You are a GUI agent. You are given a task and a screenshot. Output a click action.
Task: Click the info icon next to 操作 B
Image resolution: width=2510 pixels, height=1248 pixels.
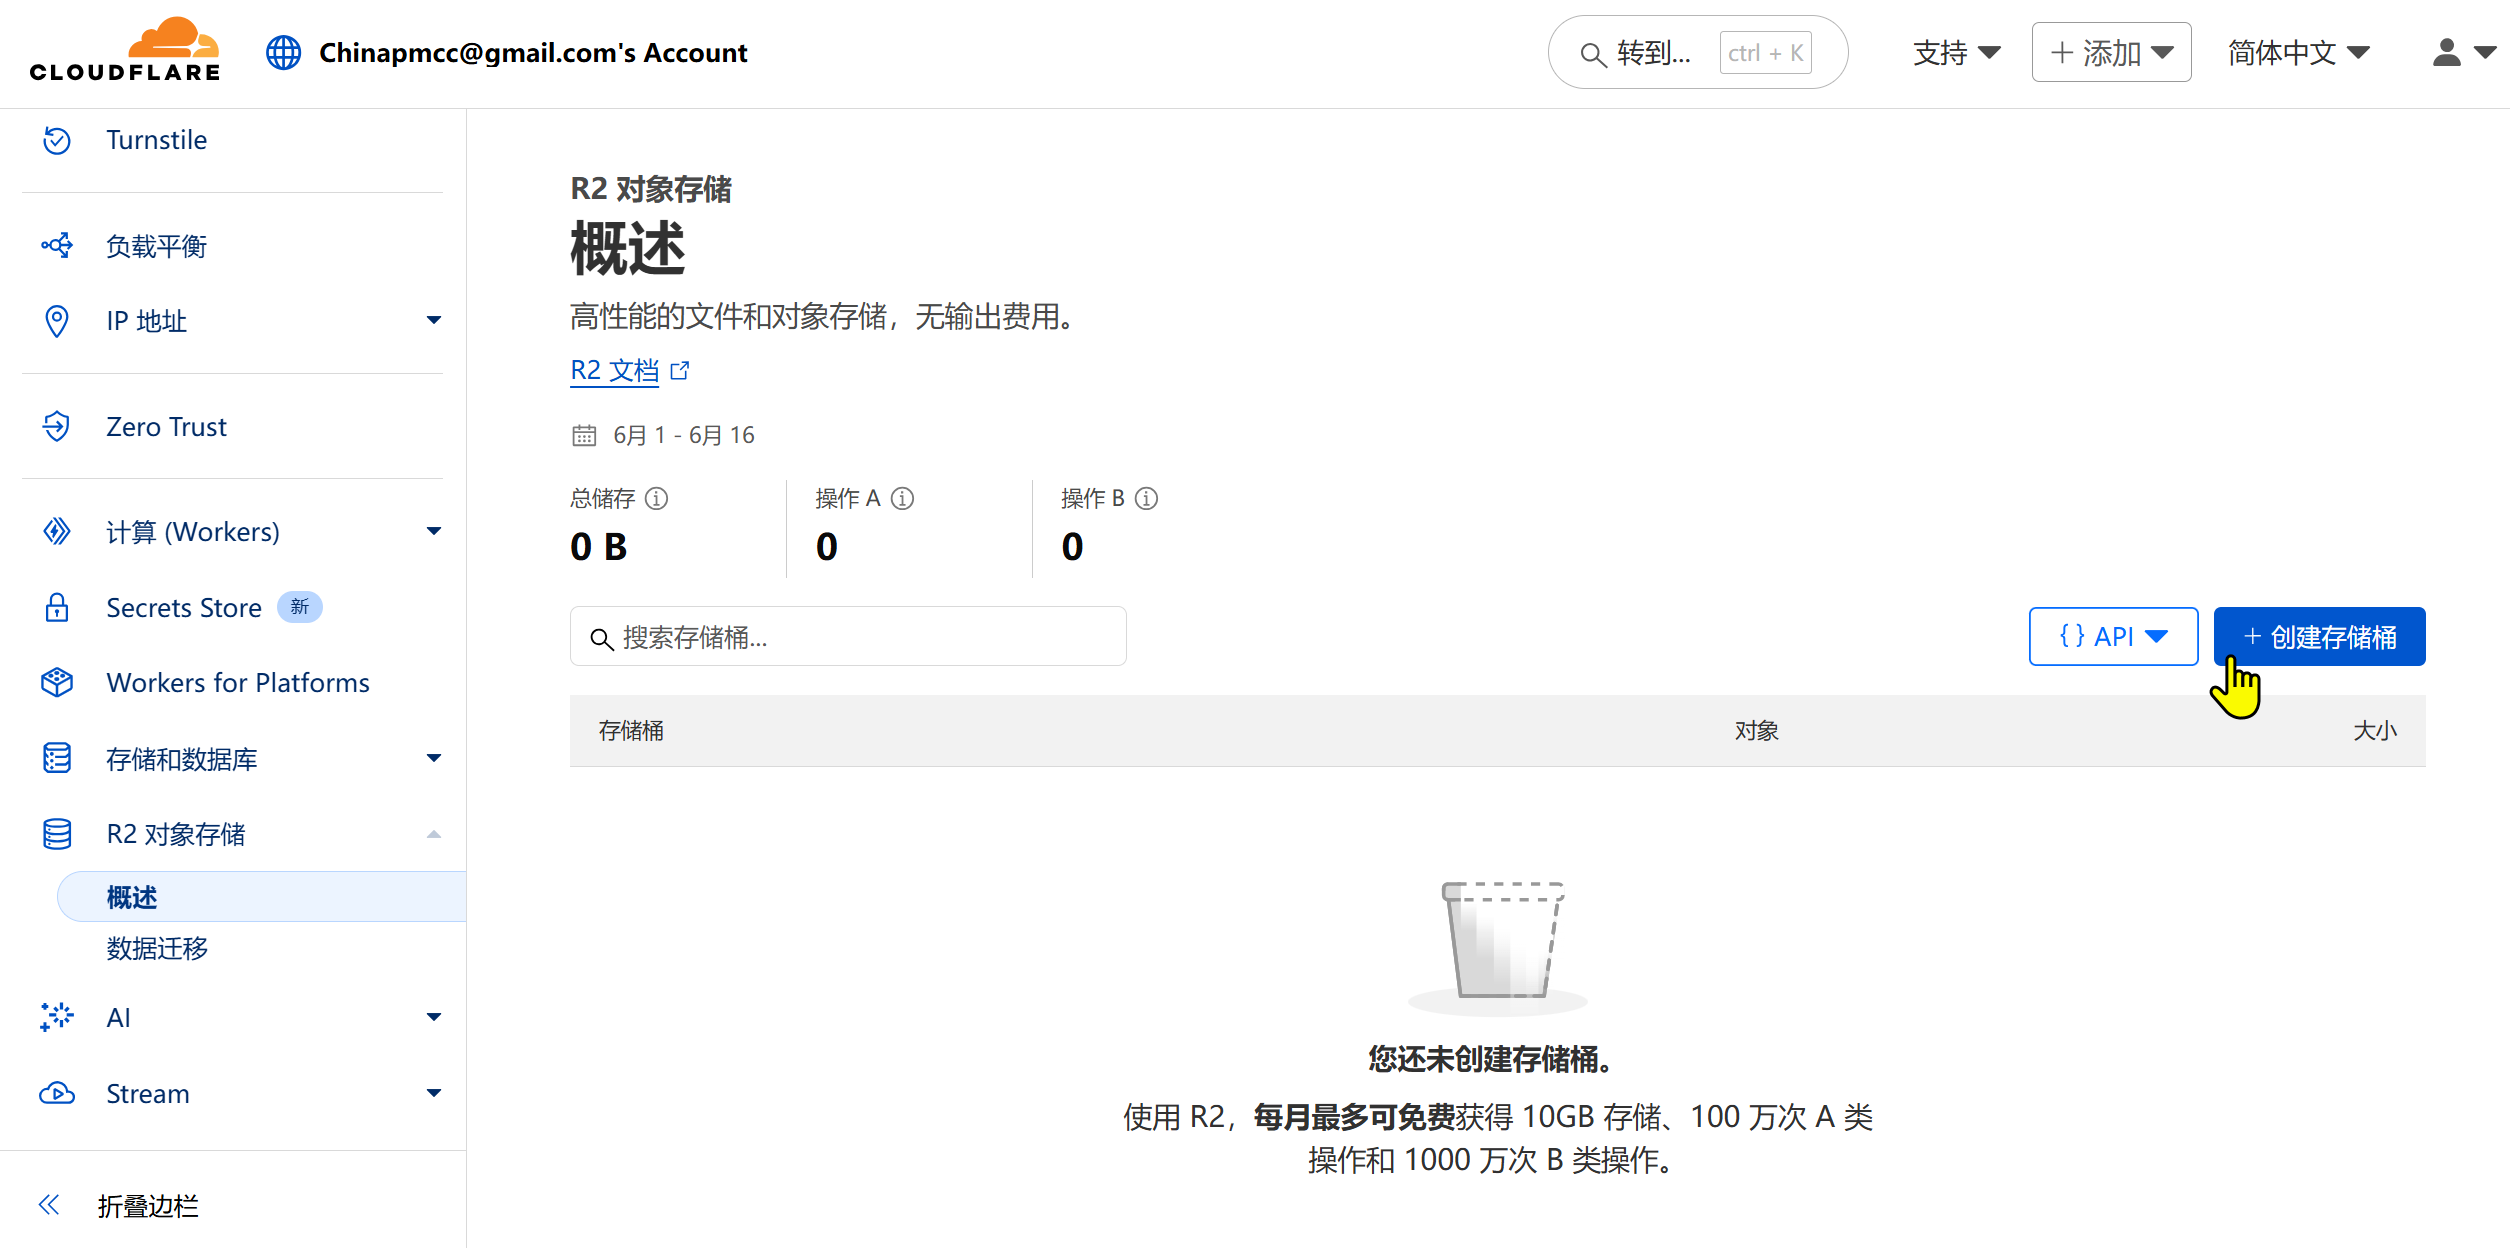point(1147,498)
